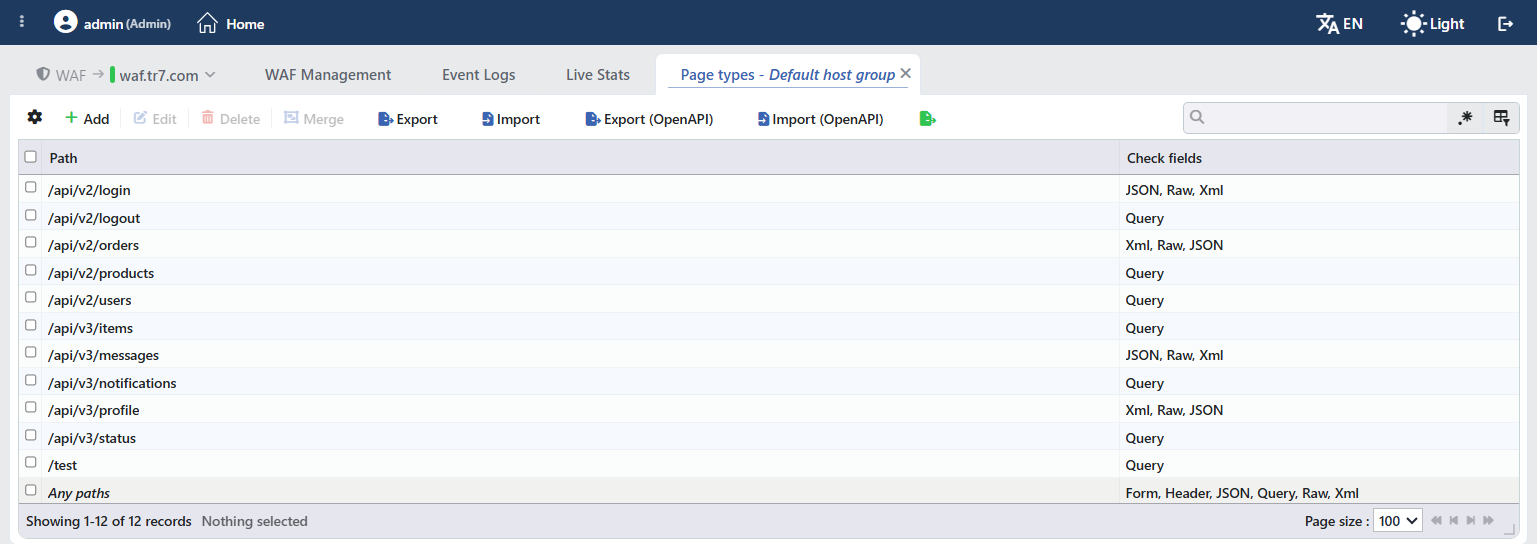Click 'Showing 1-12 of 12 records' status
This screenshot has height=544, width=1537.
108,521
